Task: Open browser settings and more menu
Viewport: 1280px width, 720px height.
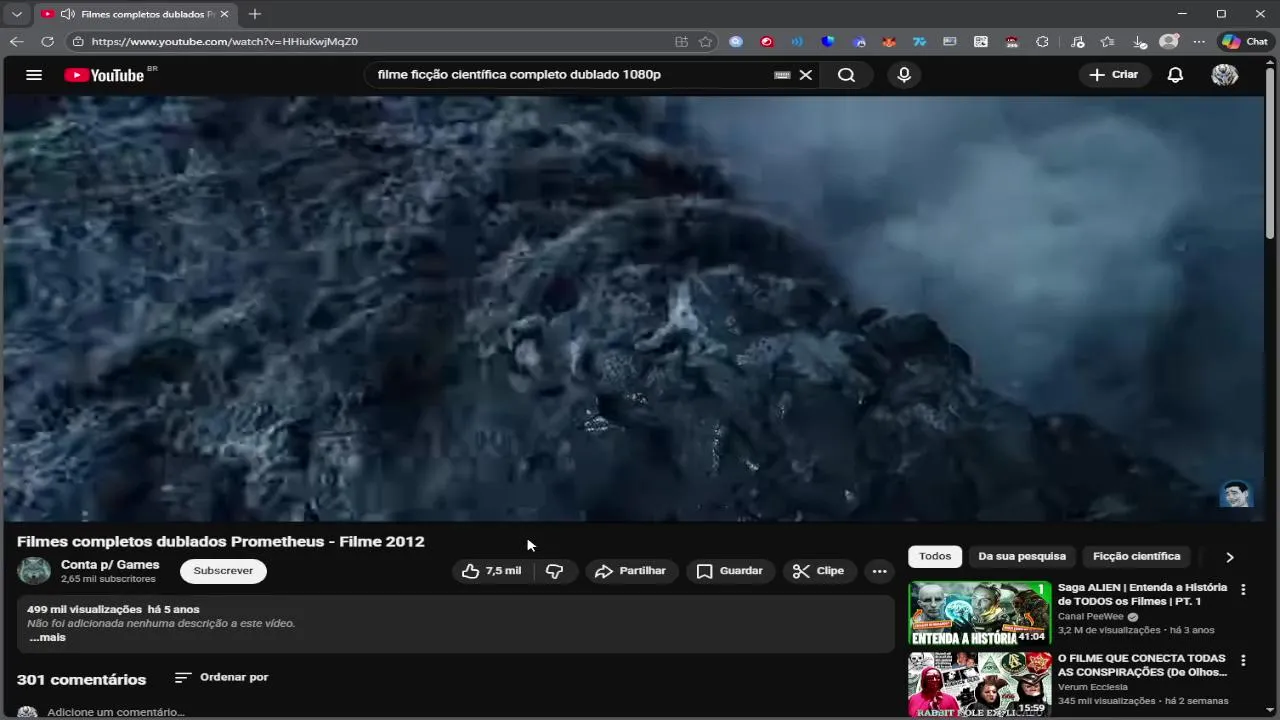Action: click(1200, 42)
